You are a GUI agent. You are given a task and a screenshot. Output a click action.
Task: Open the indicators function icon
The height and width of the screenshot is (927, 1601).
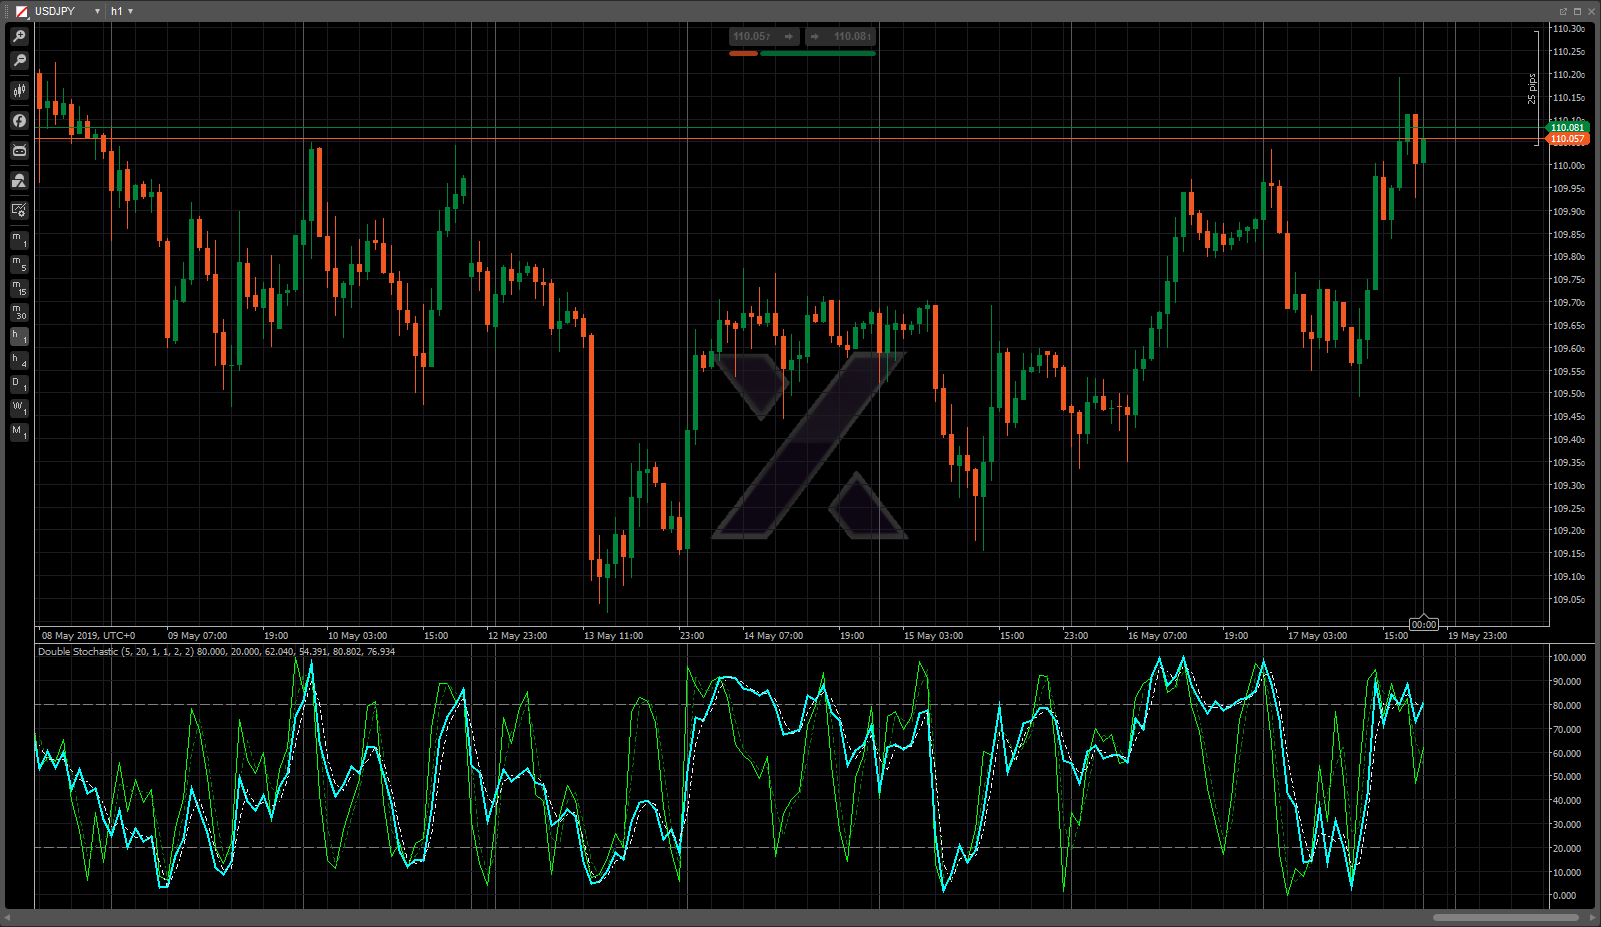(x=19, y=121)
